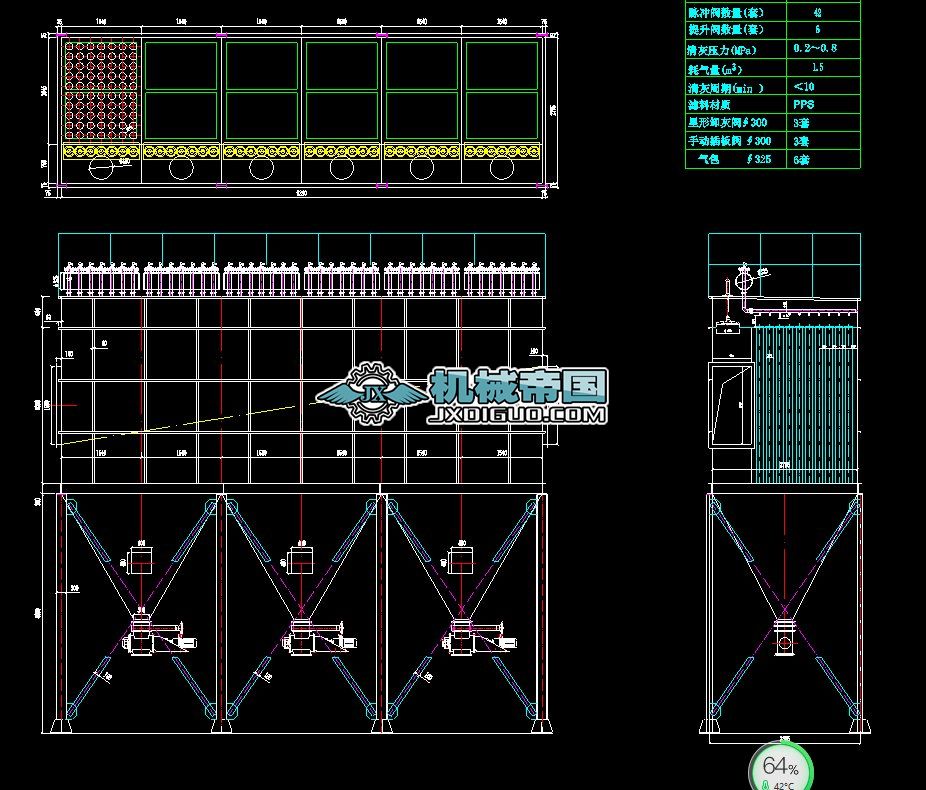Select the PPS material value
The image size is (926, 790).
(804, 105)
